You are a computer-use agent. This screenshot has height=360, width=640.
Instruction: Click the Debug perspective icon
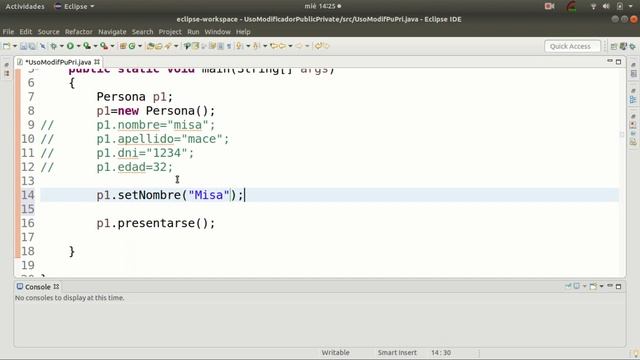click(x=633, y=46)
